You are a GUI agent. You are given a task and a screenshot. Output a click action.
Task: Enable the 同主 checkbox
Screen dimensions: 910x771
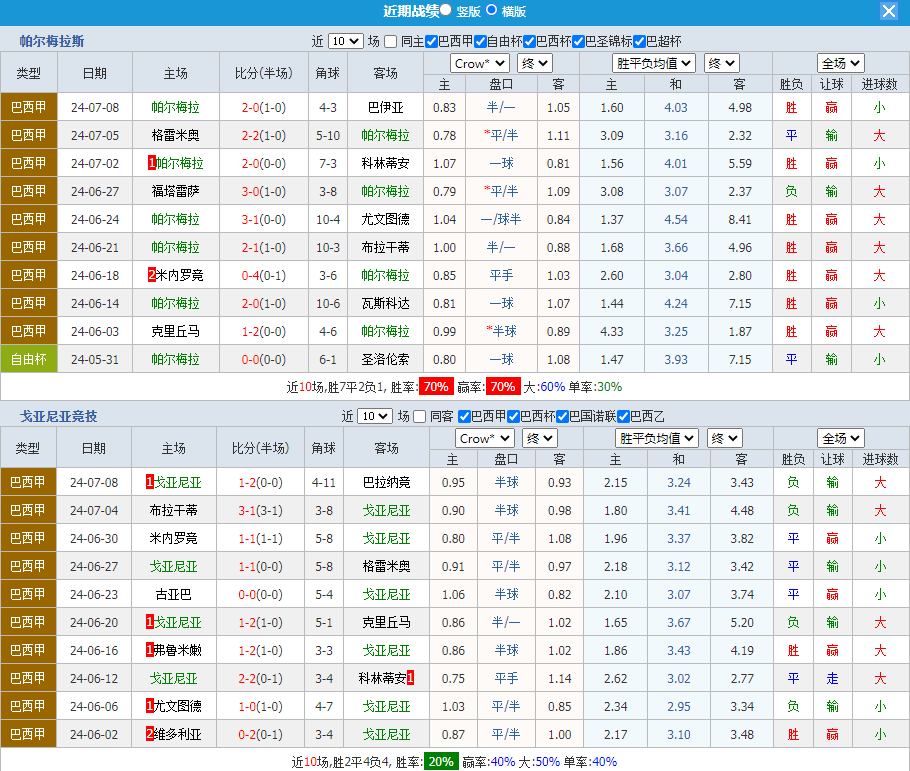pos(391,41)
